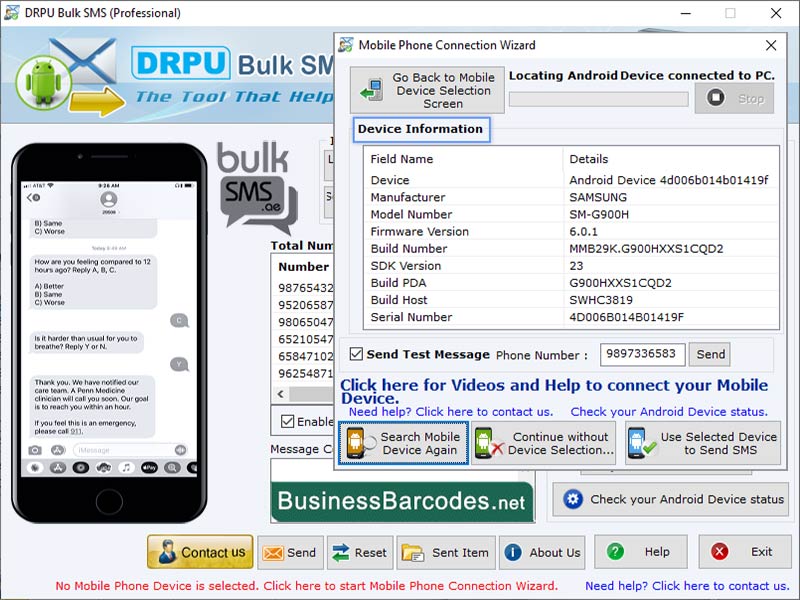Click the device locating progress bar
The height and width of the screenshot is (600, 800).
click(597, 97)
